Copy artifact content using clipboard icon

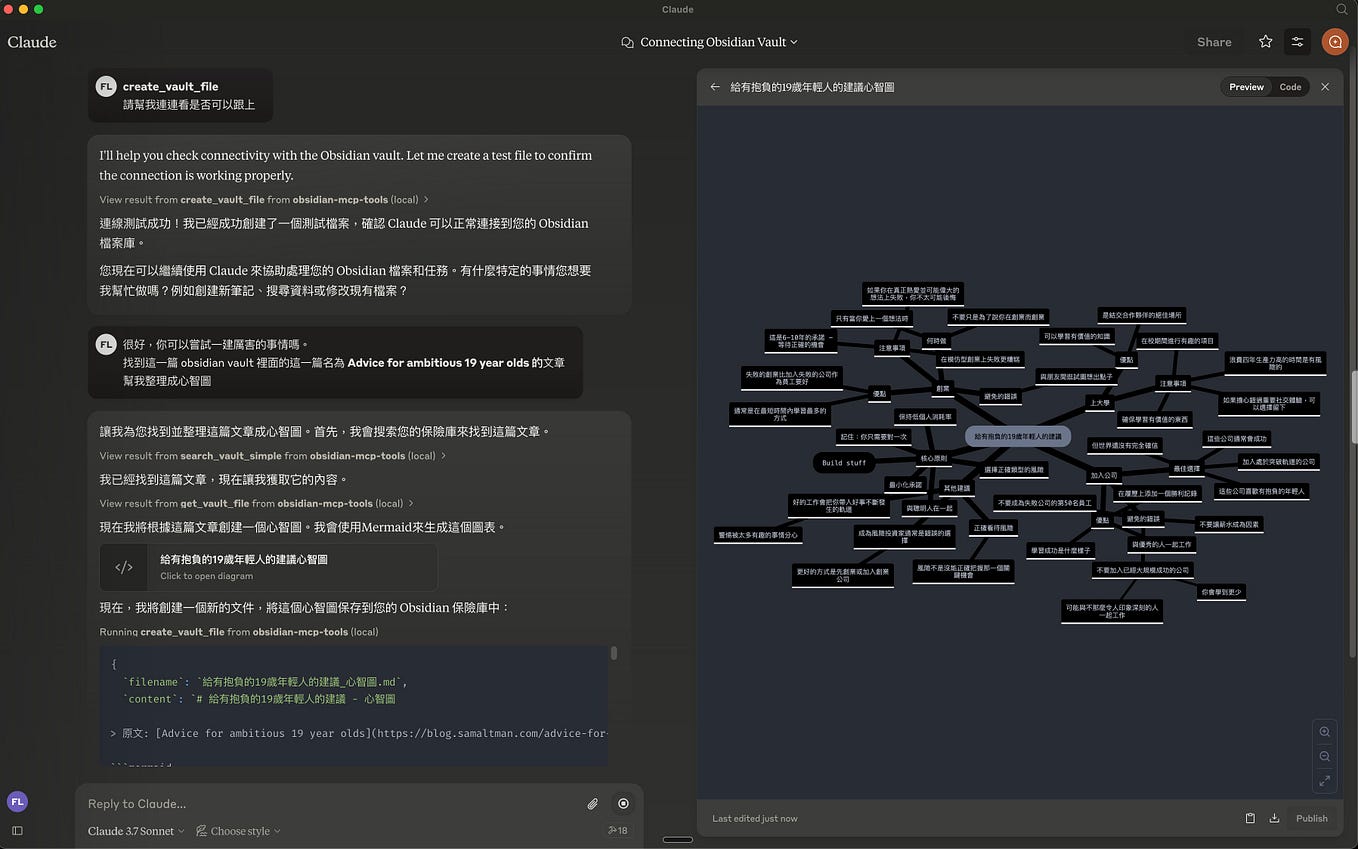(x=1249, y=818)
